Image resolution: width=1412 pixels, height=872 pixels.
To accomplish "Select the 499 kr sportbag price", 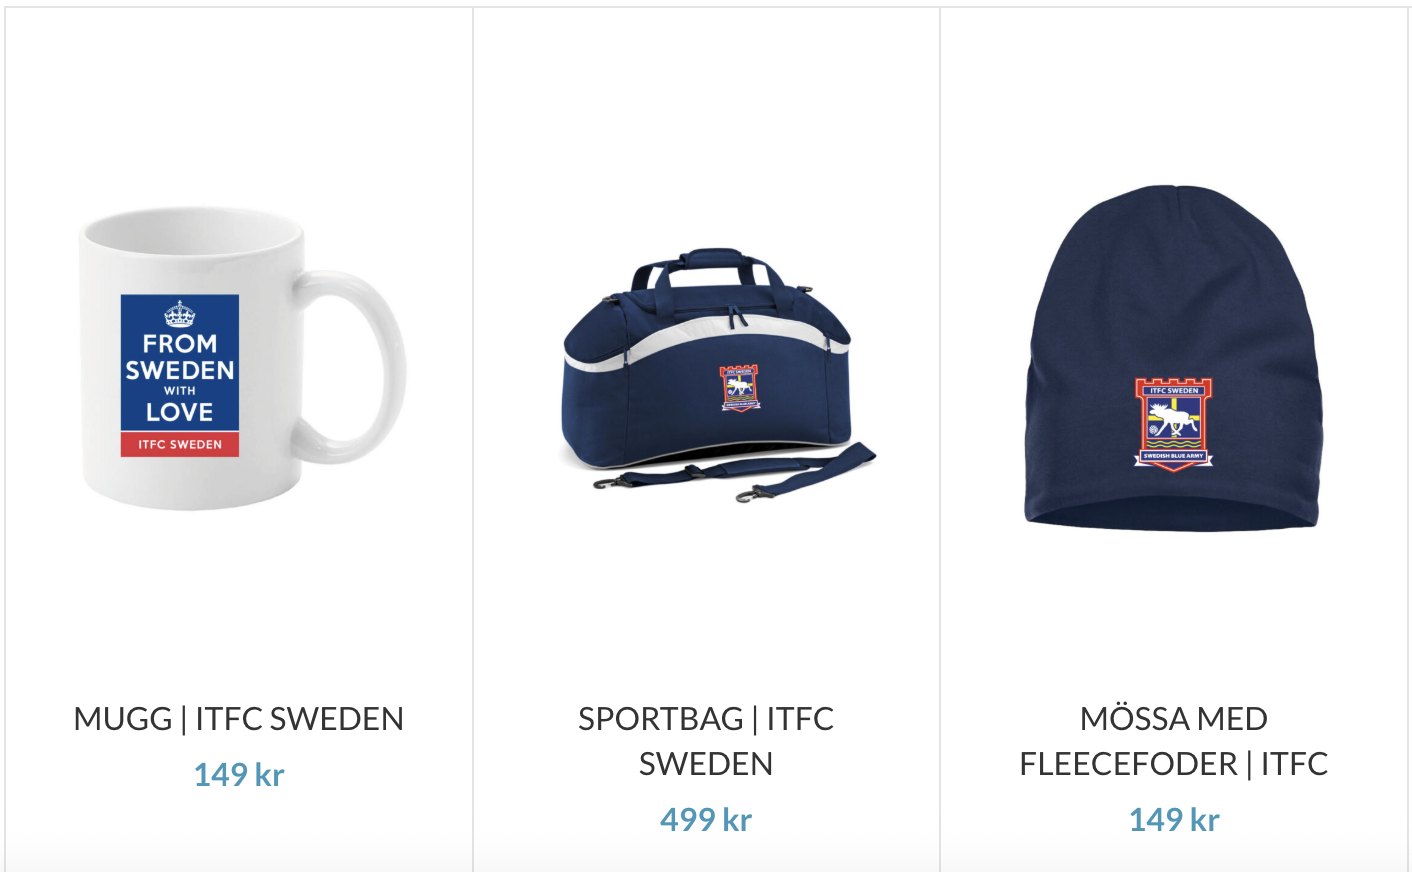I will click(x=706, y=819).
